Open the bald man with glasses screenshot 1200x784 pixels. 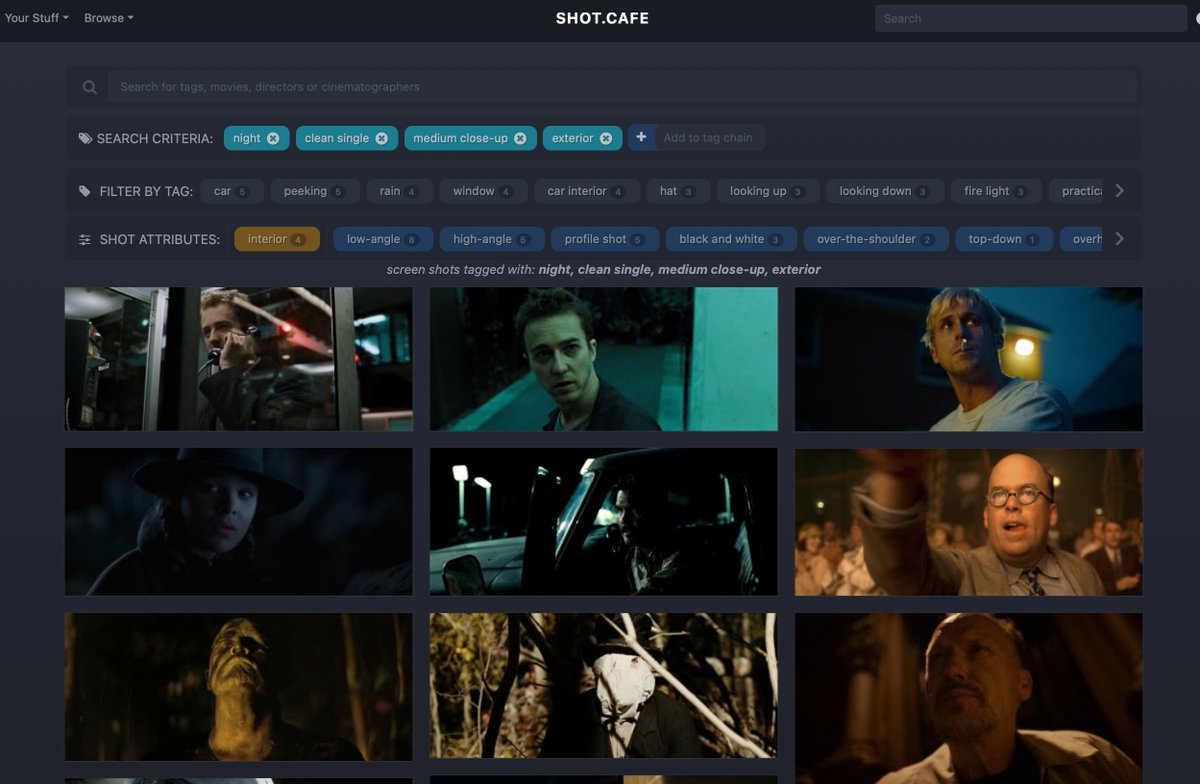[x=969, y=521]
